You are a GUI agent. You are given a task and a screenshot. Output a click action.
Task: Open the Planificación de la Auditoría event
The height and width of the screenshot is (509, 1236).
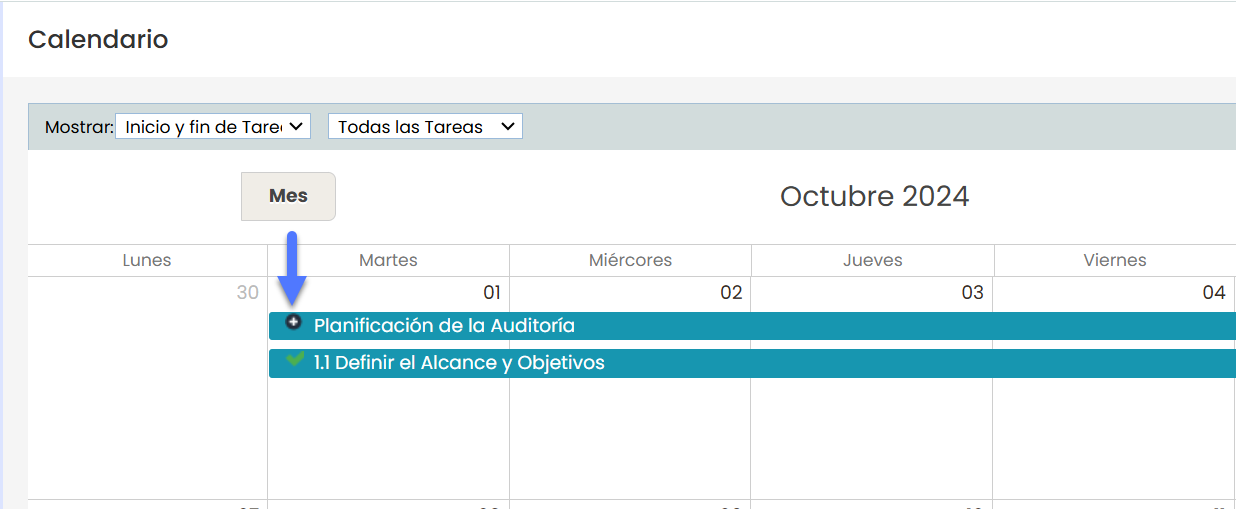444,326
